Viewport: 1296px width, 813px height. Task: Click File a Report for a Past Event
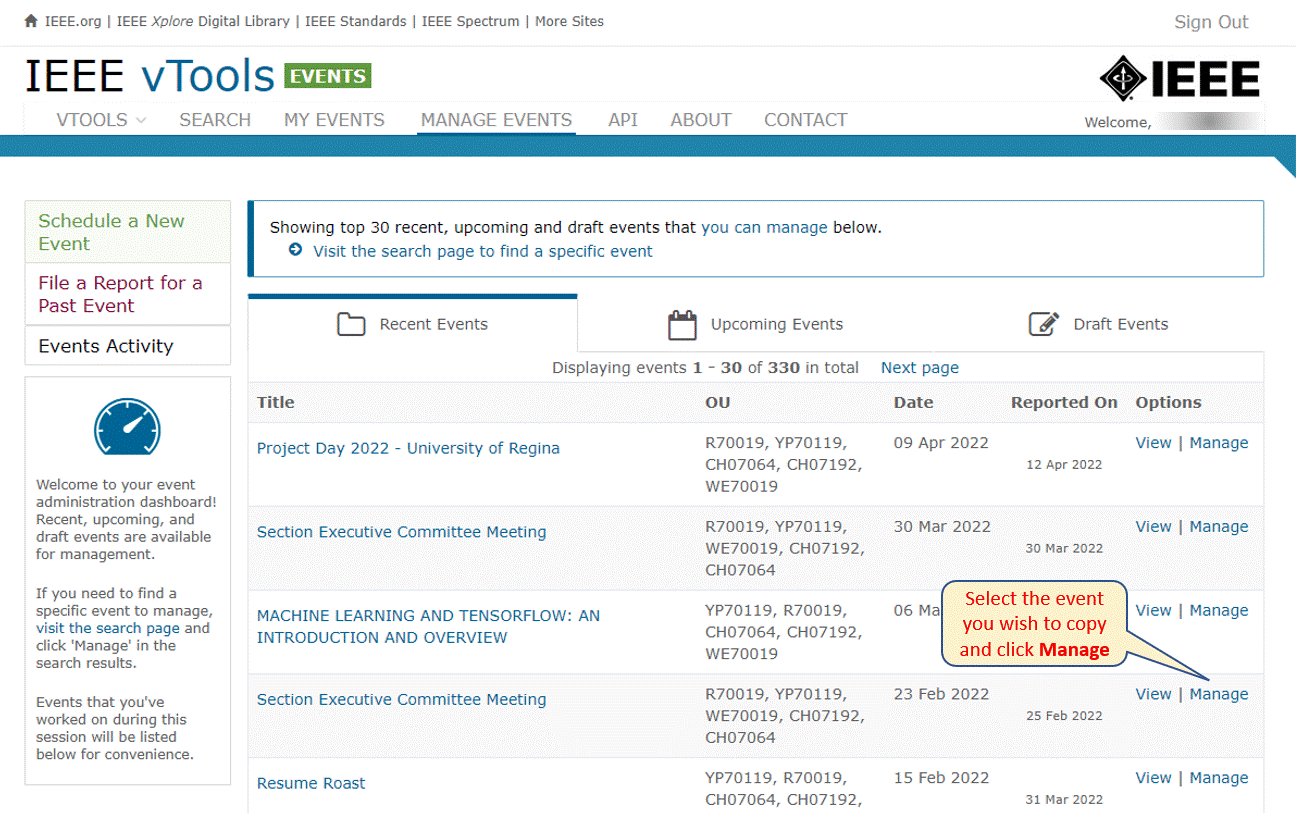127,294
